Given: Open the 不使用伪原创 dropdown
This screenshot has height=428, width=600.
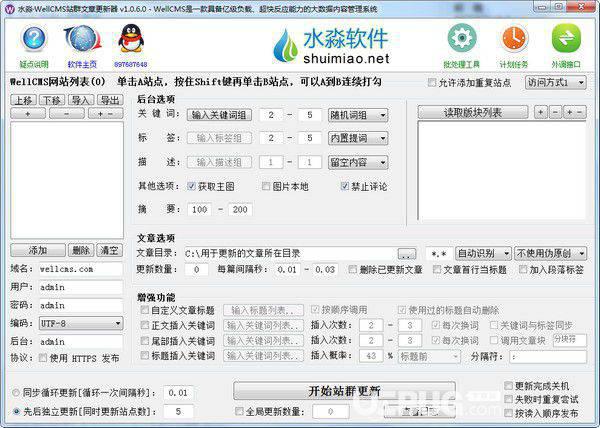Looking at the screenshot, I should click(x=550, y=253).
